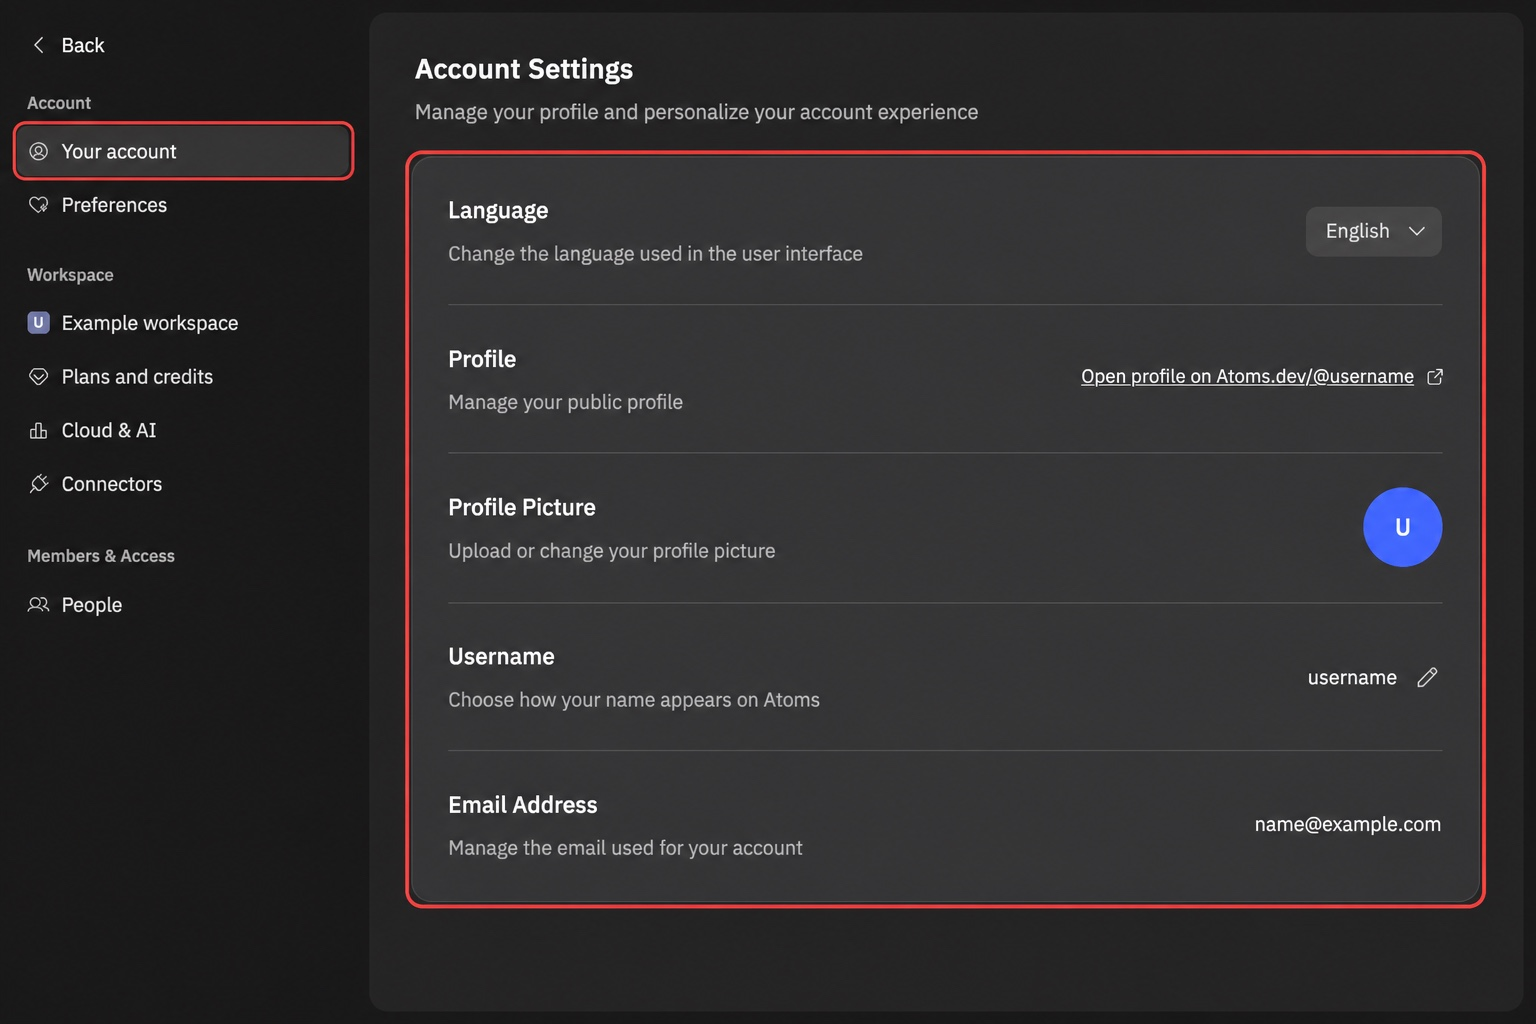Select Your account in the sidebar
This screenshot has height=1024, width=1536.
point(183,151)
